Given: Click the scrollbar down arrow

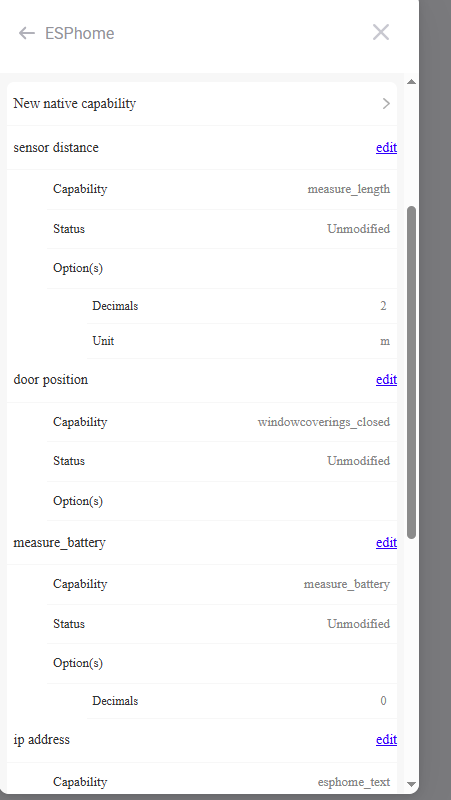Looking at the screenshot, I should pyautogui.click(x=412, y=784).
